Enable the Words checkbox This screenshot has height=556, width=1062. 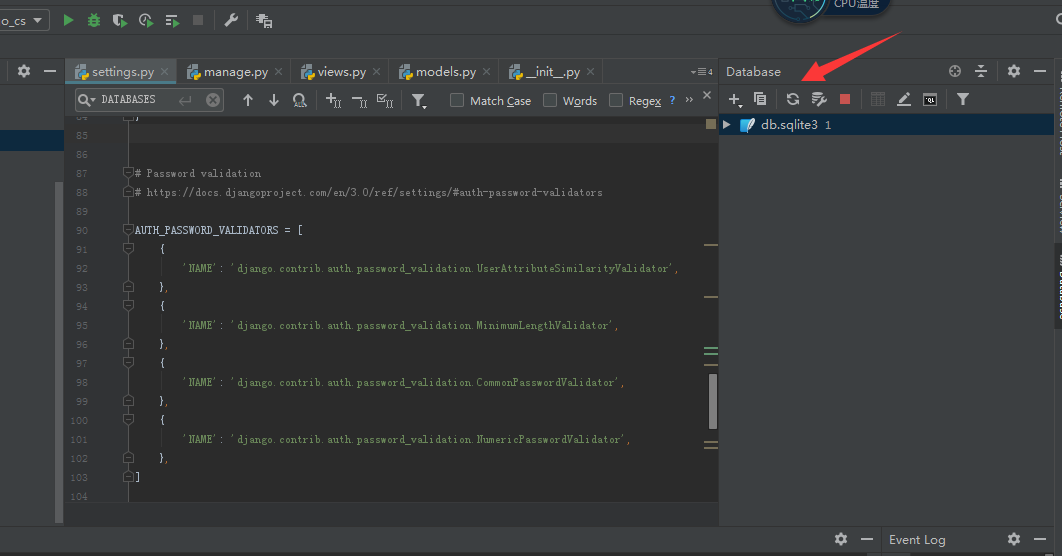pyautogui.click(x=550, y=100)
